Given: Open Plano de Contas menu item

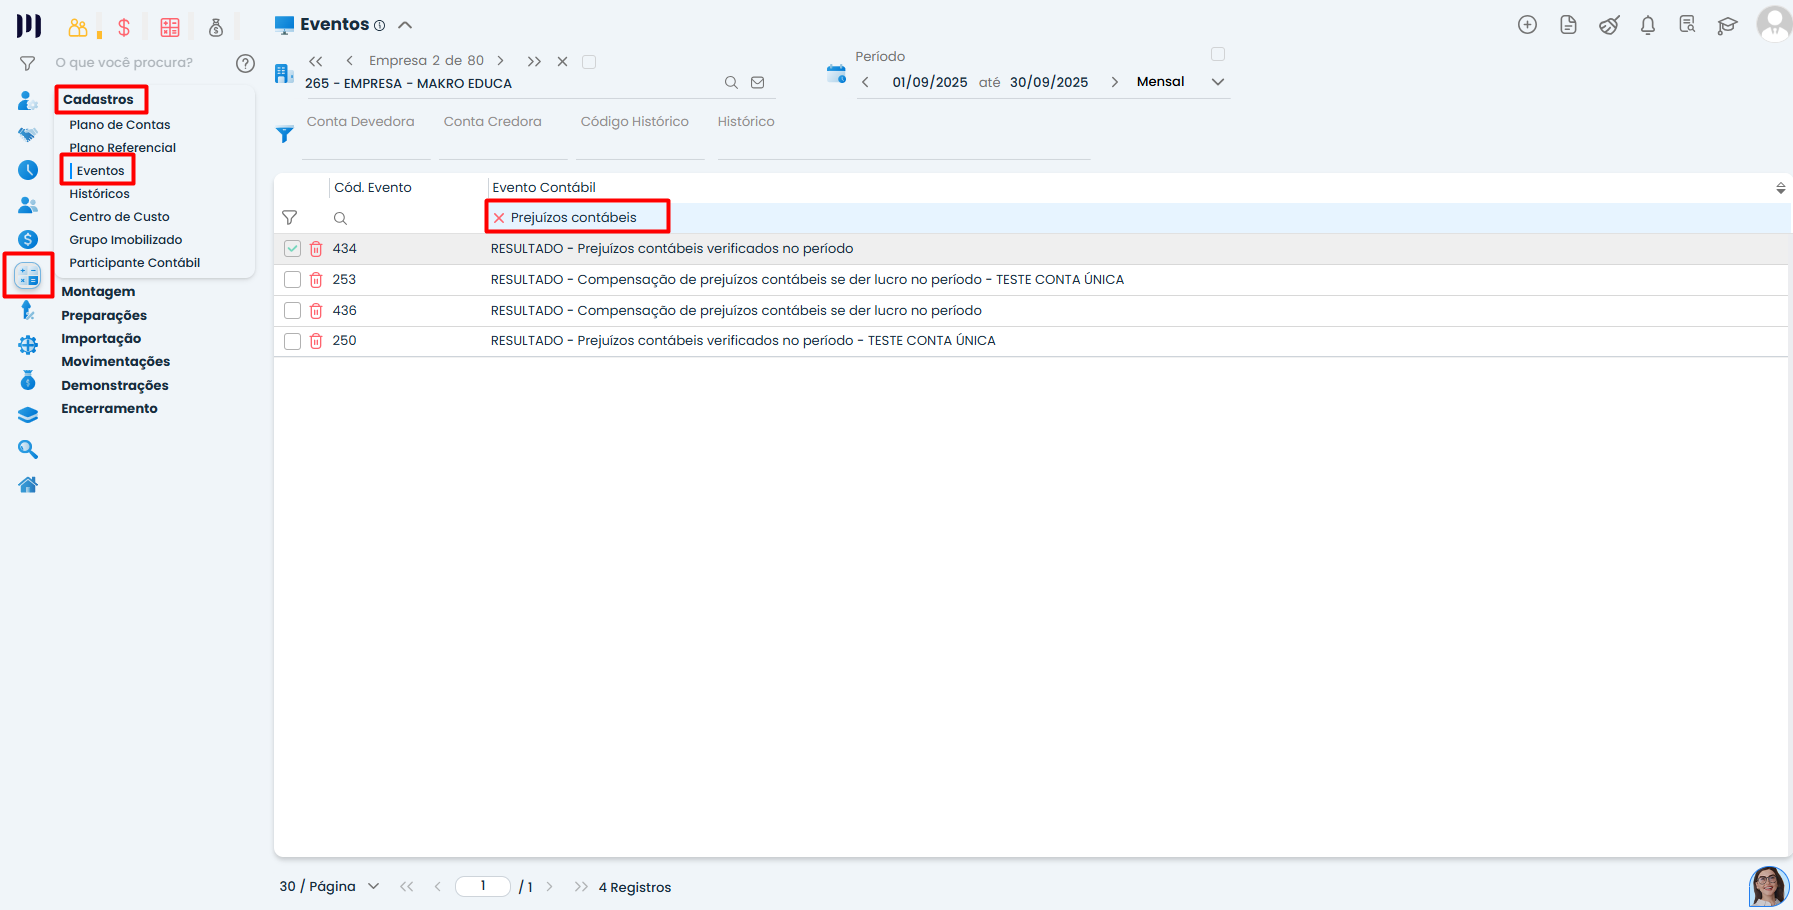Looking at the screenshot, I should [120, 125].
